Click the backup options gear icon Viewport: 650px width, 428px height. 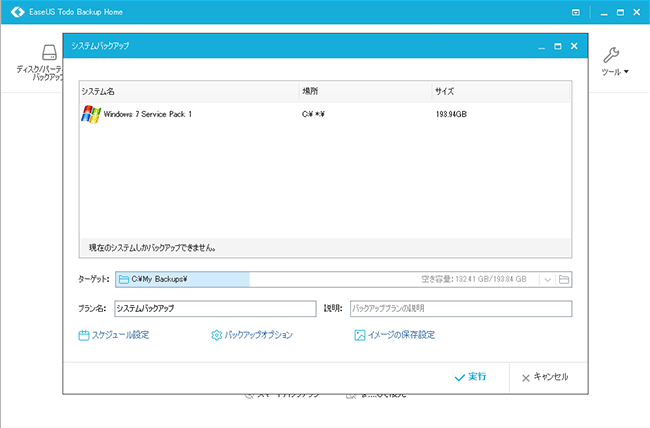[x=216, y=335]
